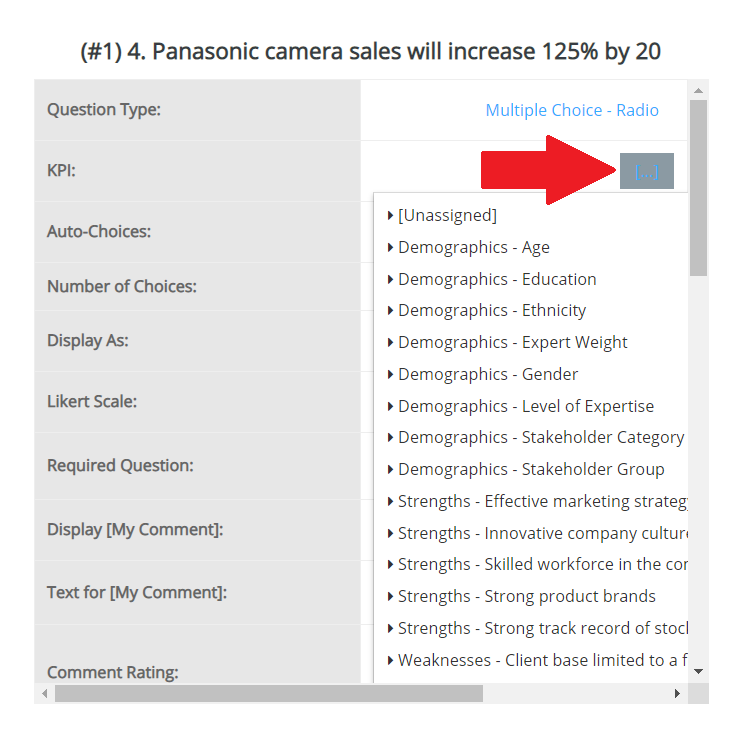Click the vertical scrollbar down arrow
The image size is (745, 739).
point(698,671)
